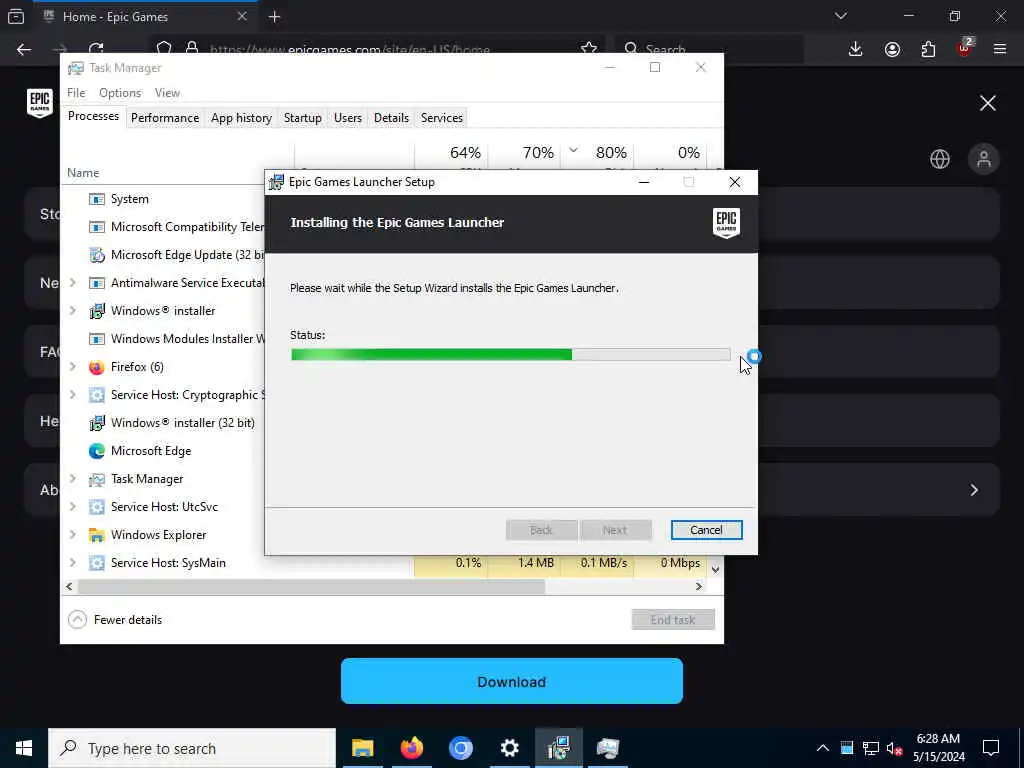1024x768 pixels.
Task: Cancel the Epic Games Launcher installation
Action: point(706,530)
